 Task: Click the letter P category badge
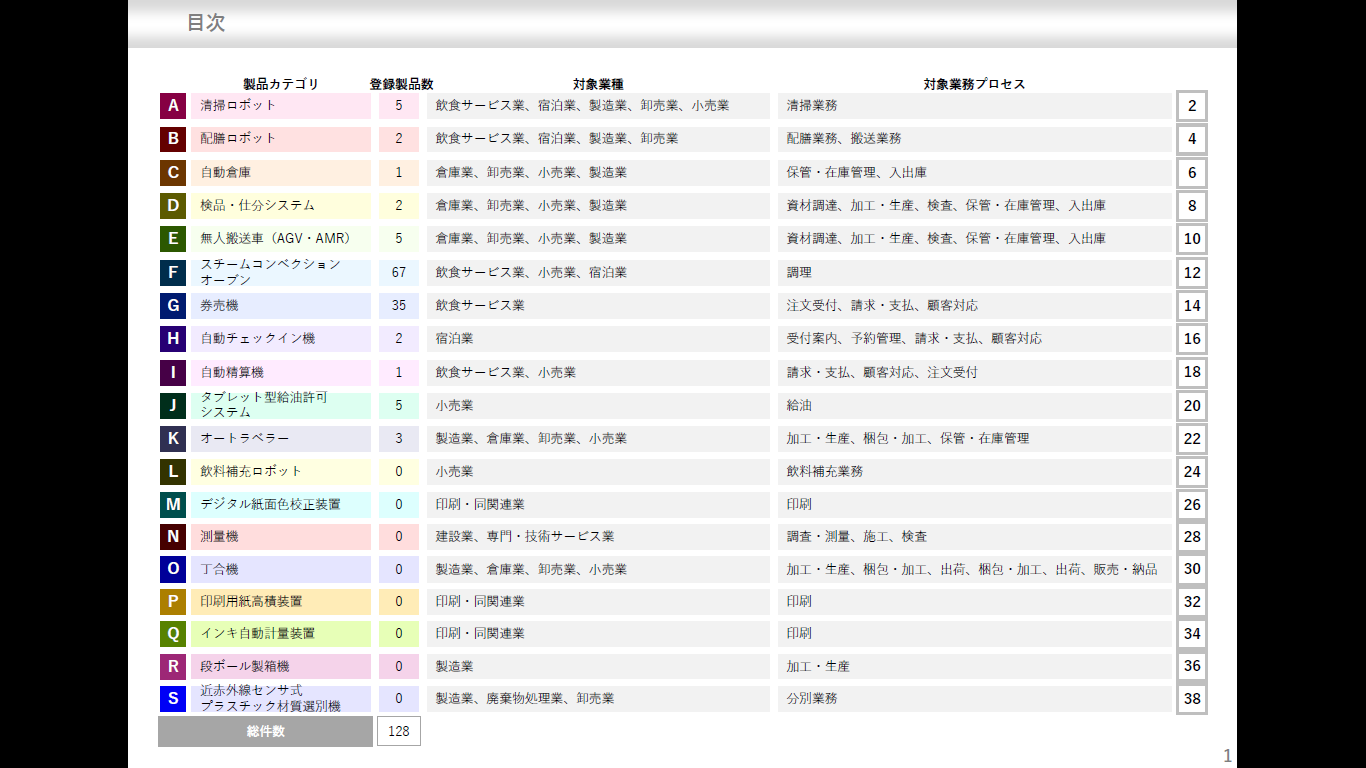(173, 602)
